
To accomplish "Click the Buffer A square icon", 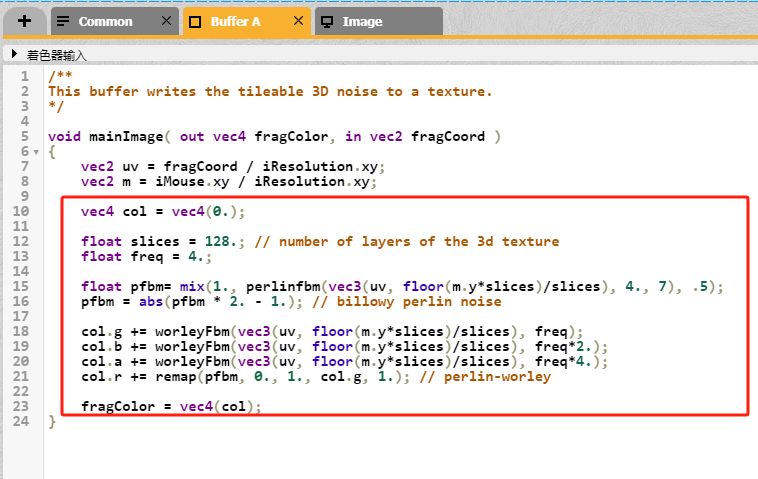I will click(195, 21).
